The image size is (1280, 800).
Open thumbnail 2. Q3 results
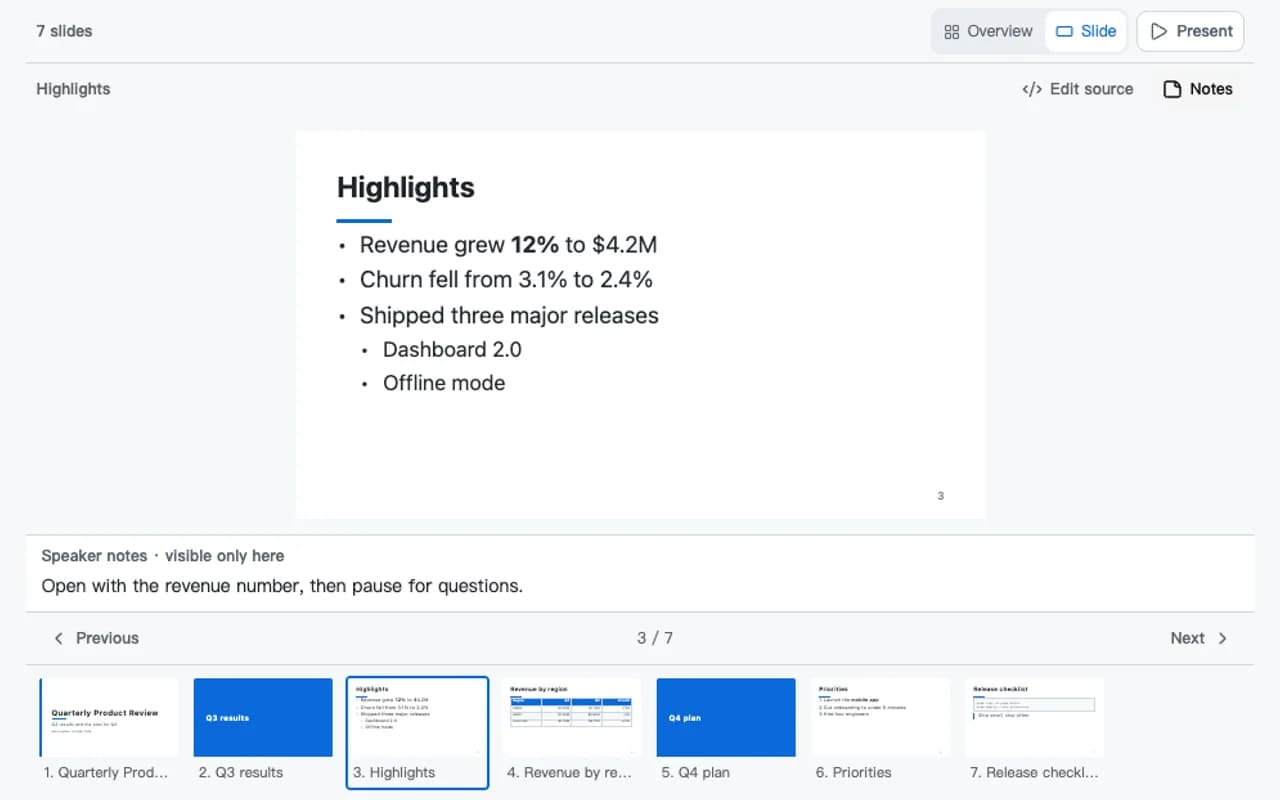pos(262,732)
